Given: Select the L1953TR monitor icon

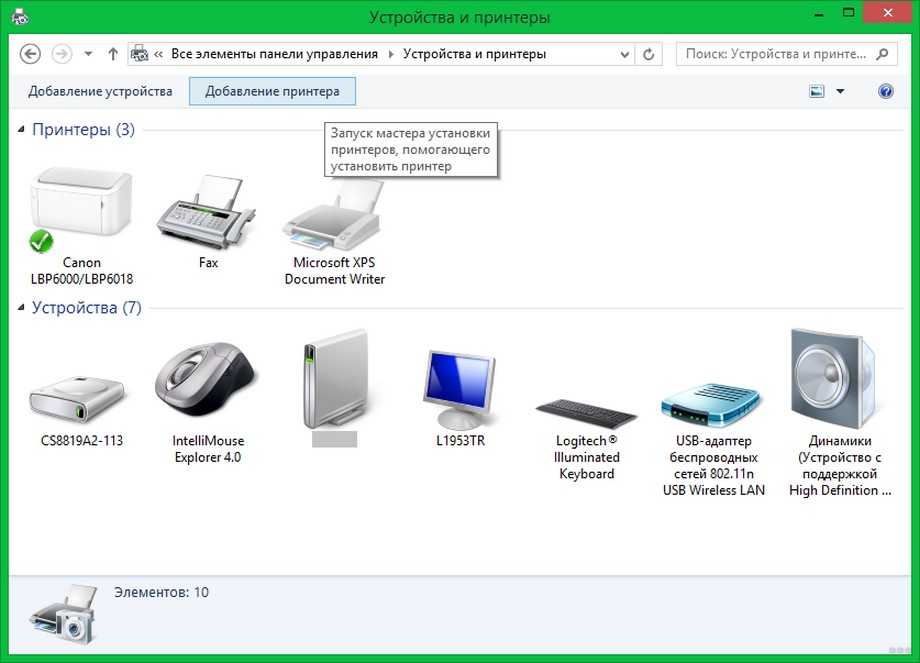Looking at the screenshot, I should click(x=460, y=390).
